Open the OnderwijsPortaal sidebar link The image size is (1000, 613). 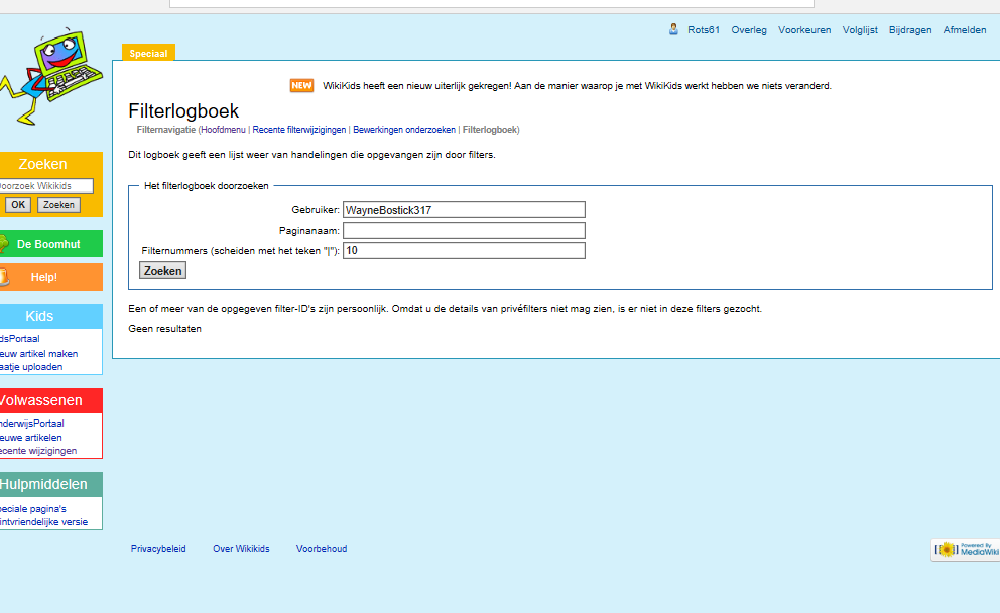[32, 424]
